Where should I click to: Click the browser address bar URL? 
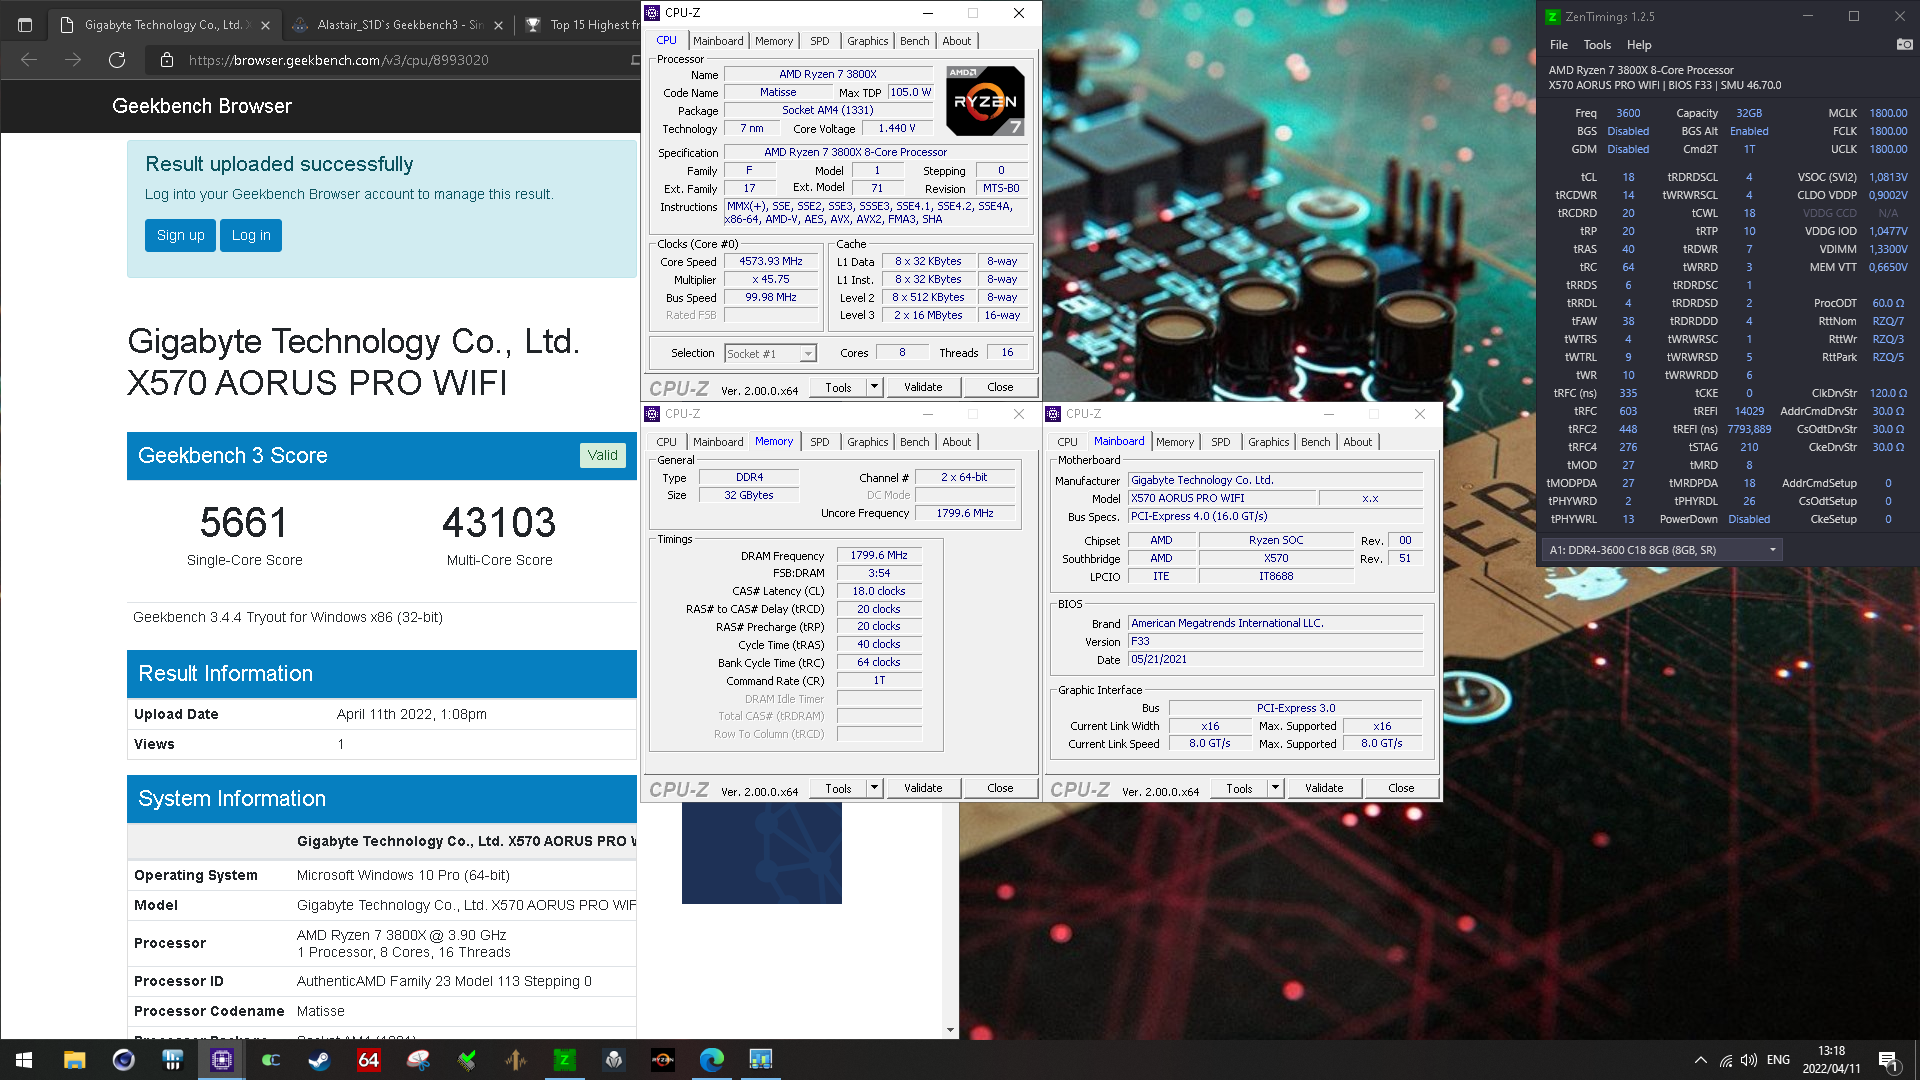pyautogui.click(x=339, y=60)
